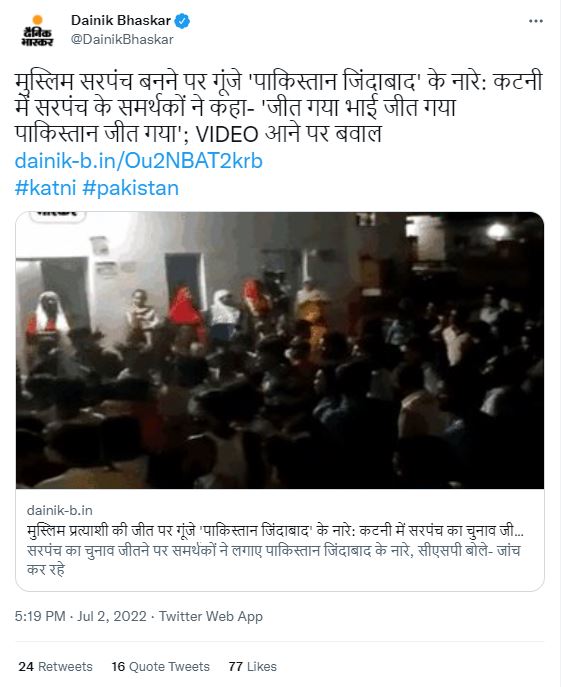Screen dimensions: 561x687
Task: Open the three-dot more options menu
Action: 536,21
